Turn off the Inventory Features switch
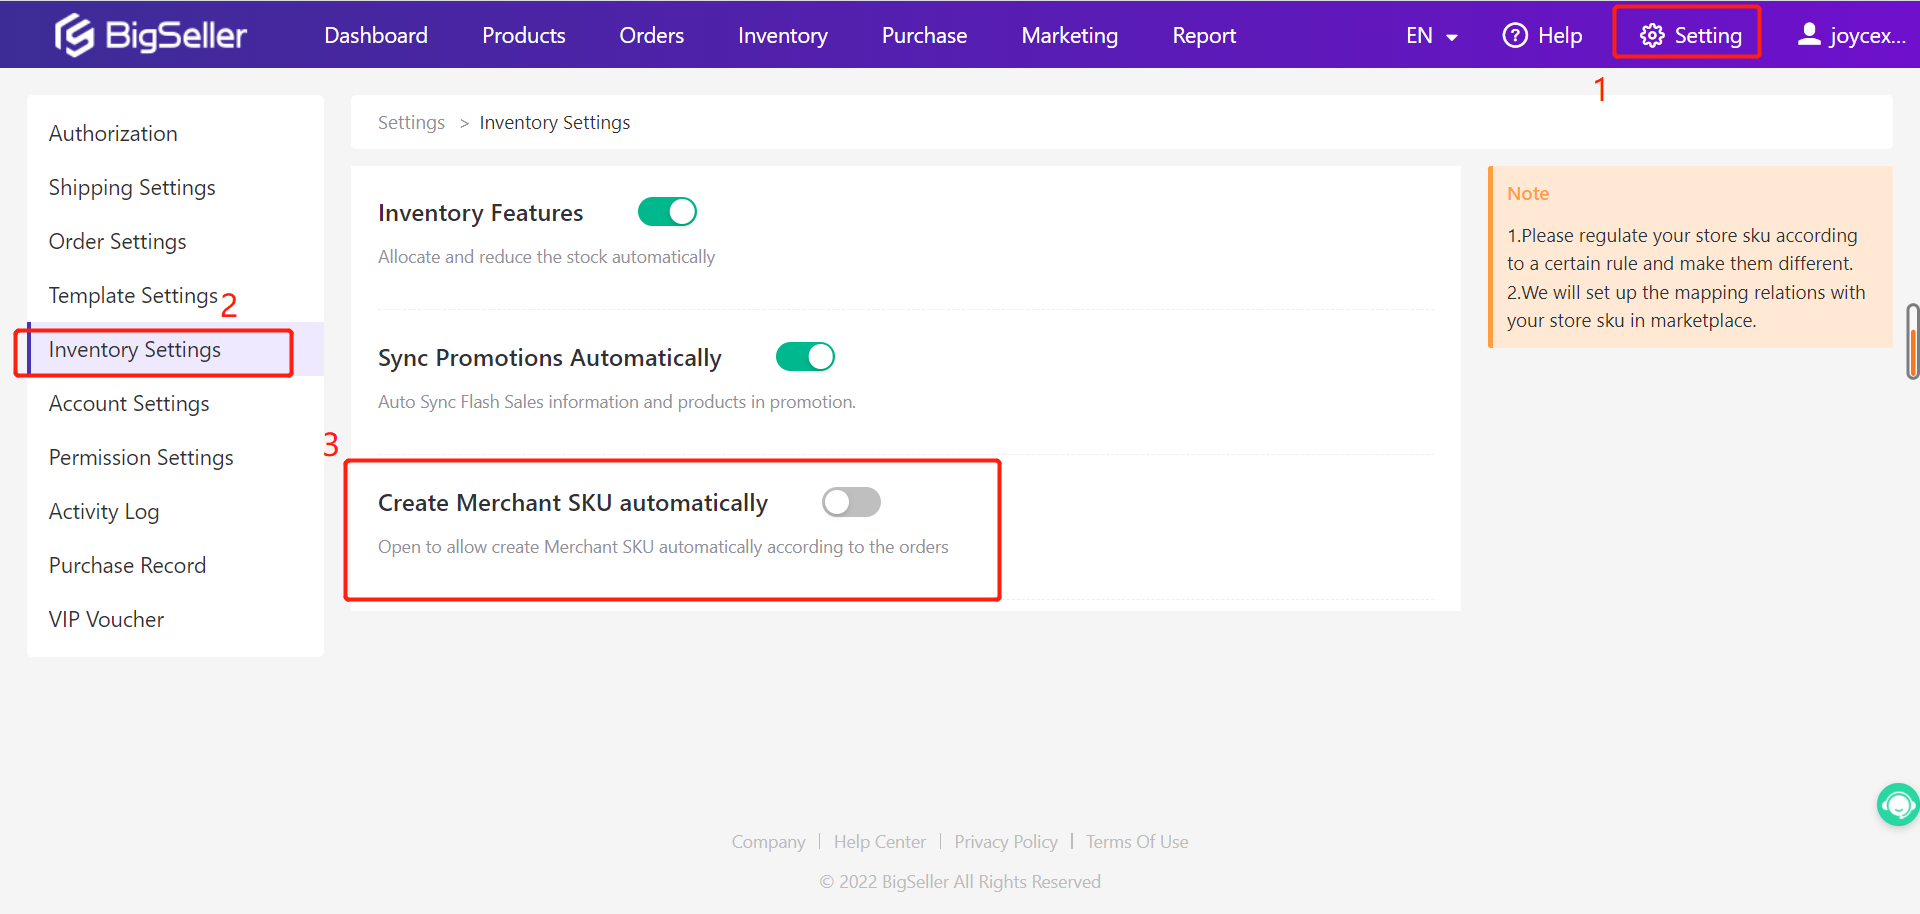 tap(667, 212)
